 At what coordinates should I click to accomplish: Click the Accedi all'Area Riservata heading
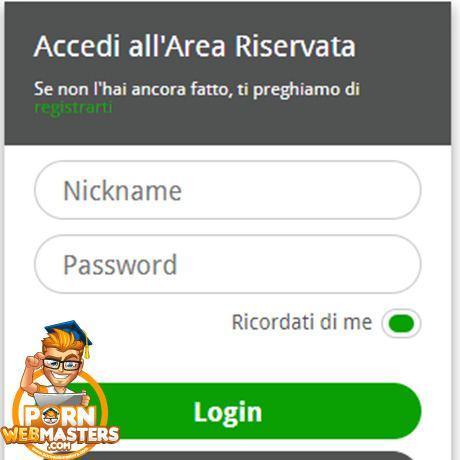click(x=195, y=46)
